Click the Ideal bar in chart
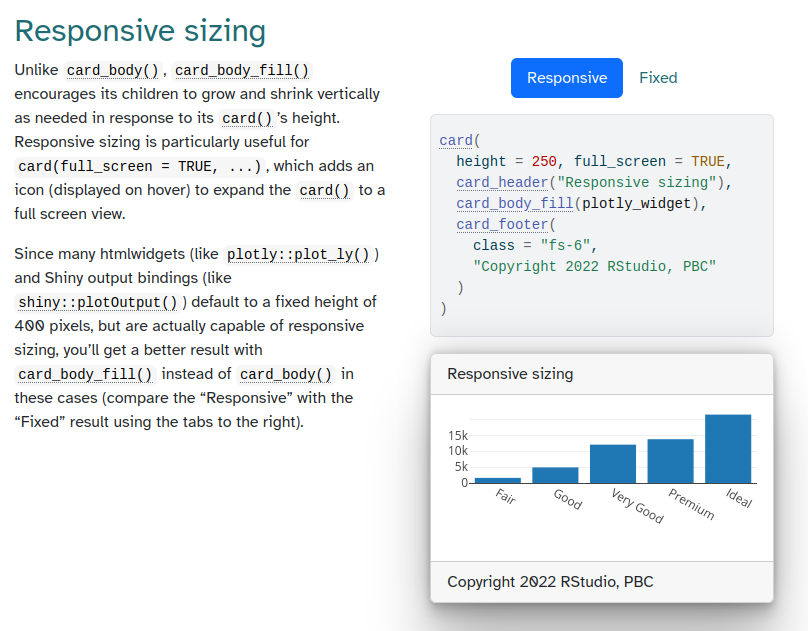This screenshot has height=631, width=808. pyautogui.click(x=728, y=449)
